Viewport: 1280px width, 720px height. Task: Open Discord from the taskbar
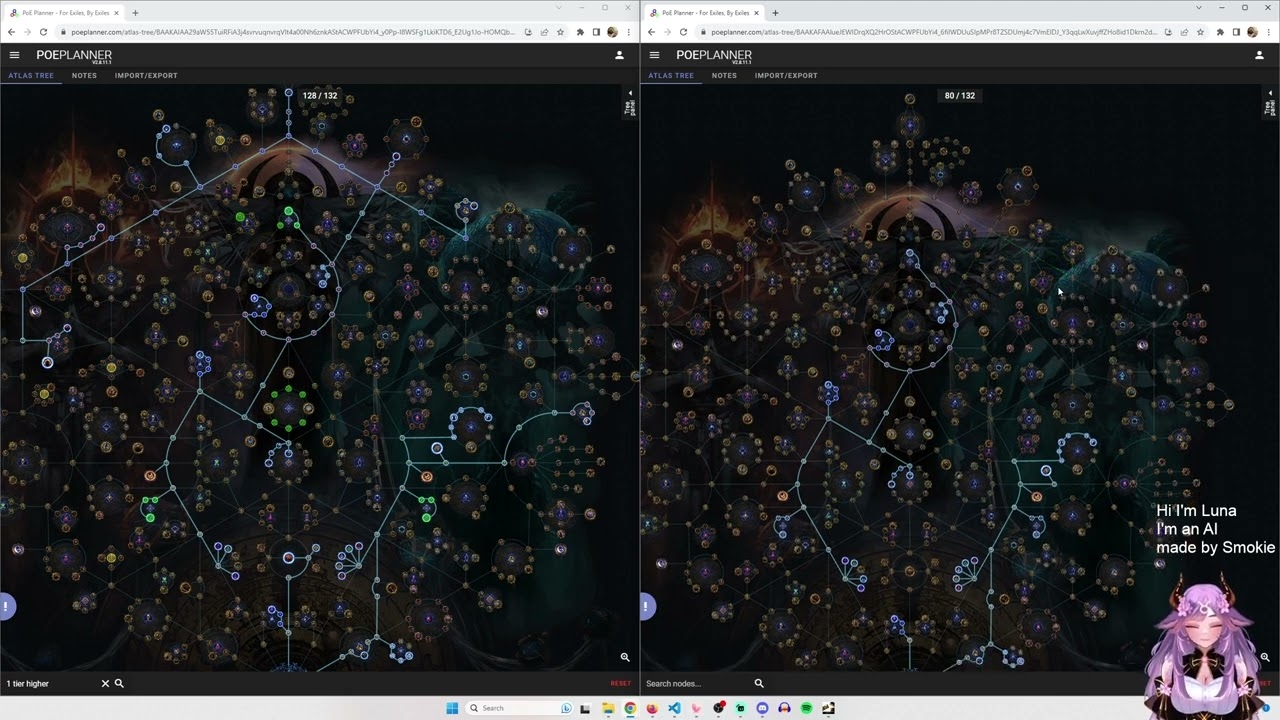click(x=762, y=707)
